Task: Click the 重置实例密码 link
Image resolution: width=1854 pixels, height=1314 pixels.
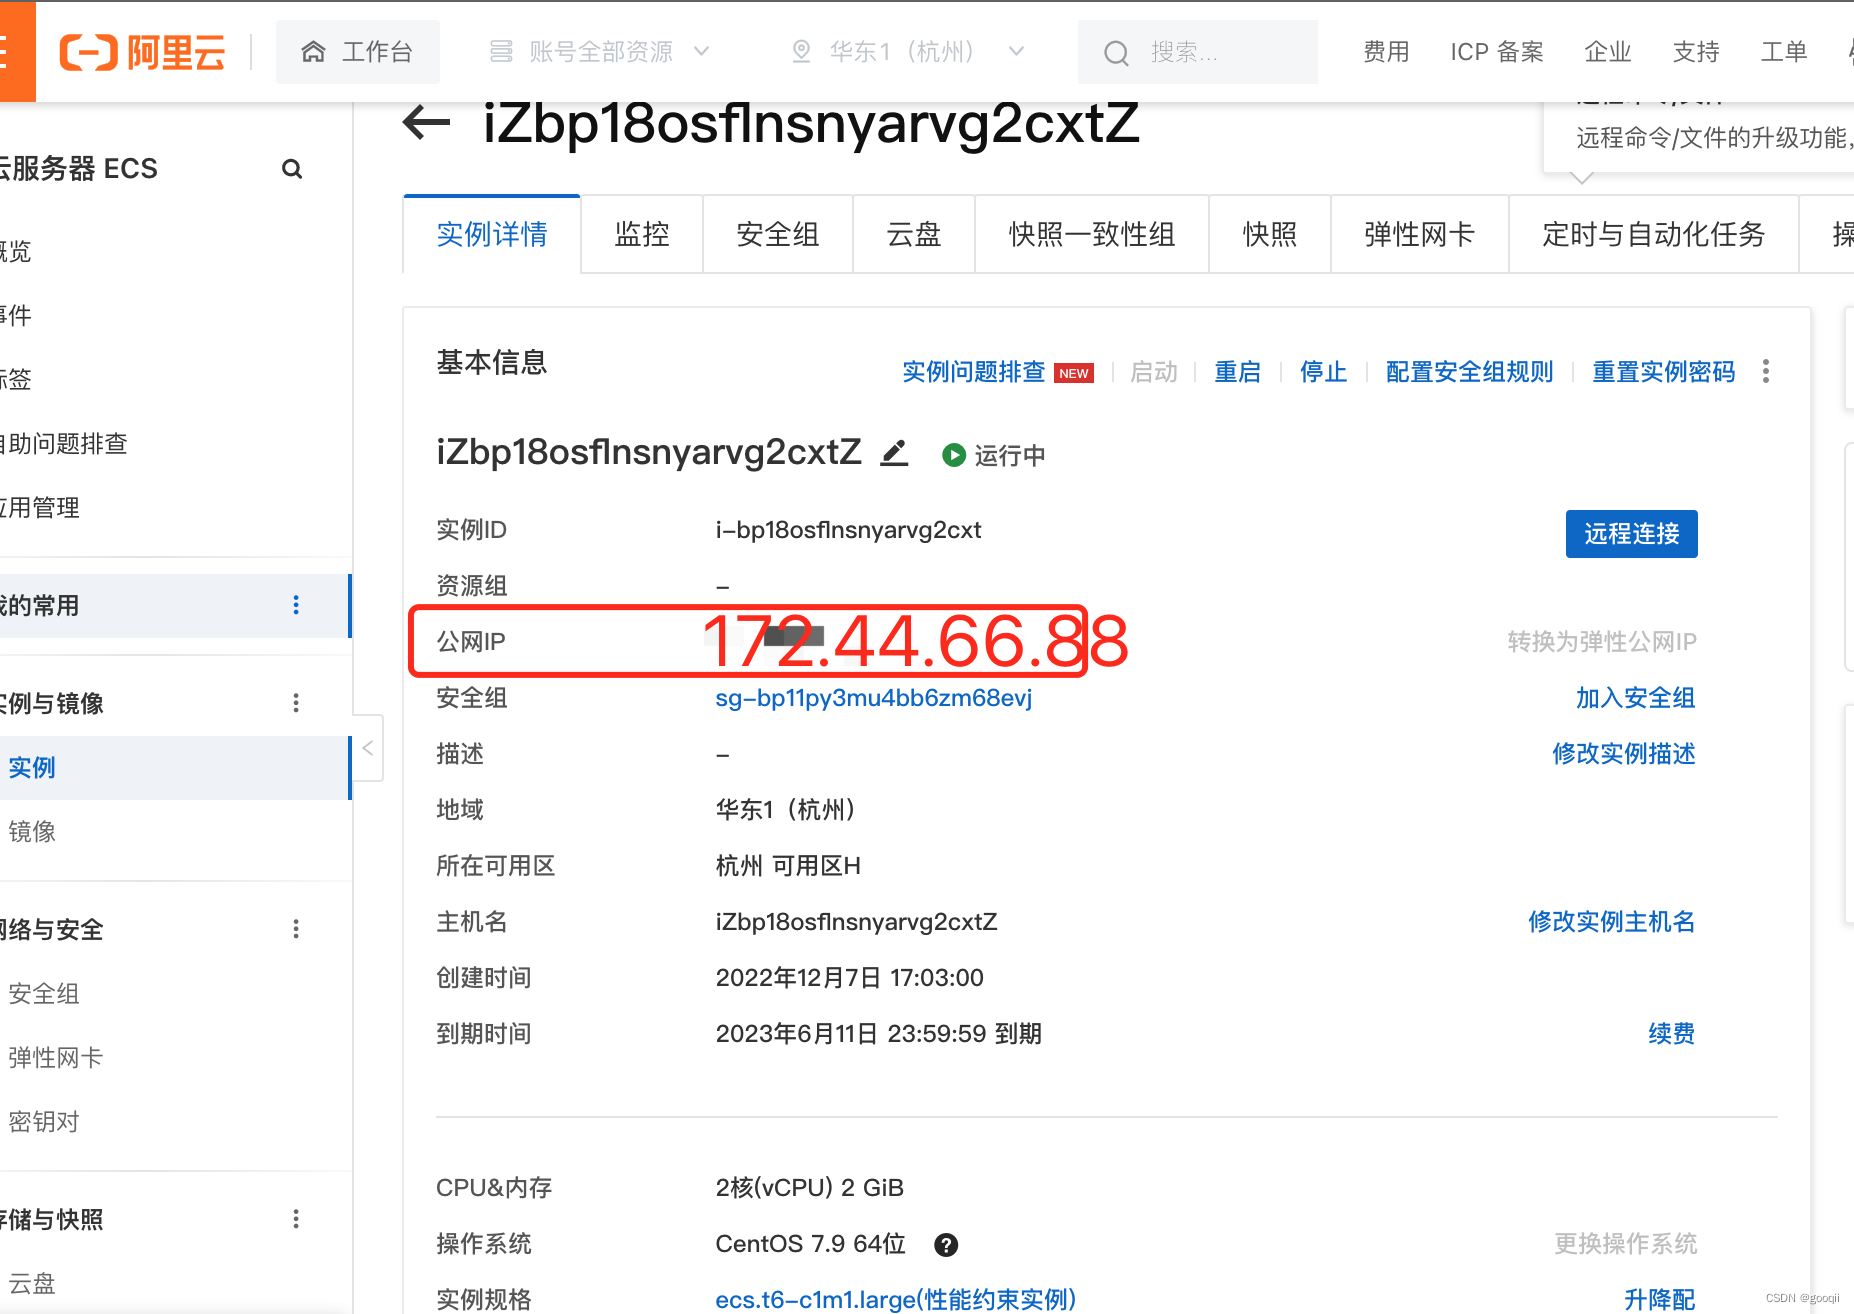Action: 1663,372
